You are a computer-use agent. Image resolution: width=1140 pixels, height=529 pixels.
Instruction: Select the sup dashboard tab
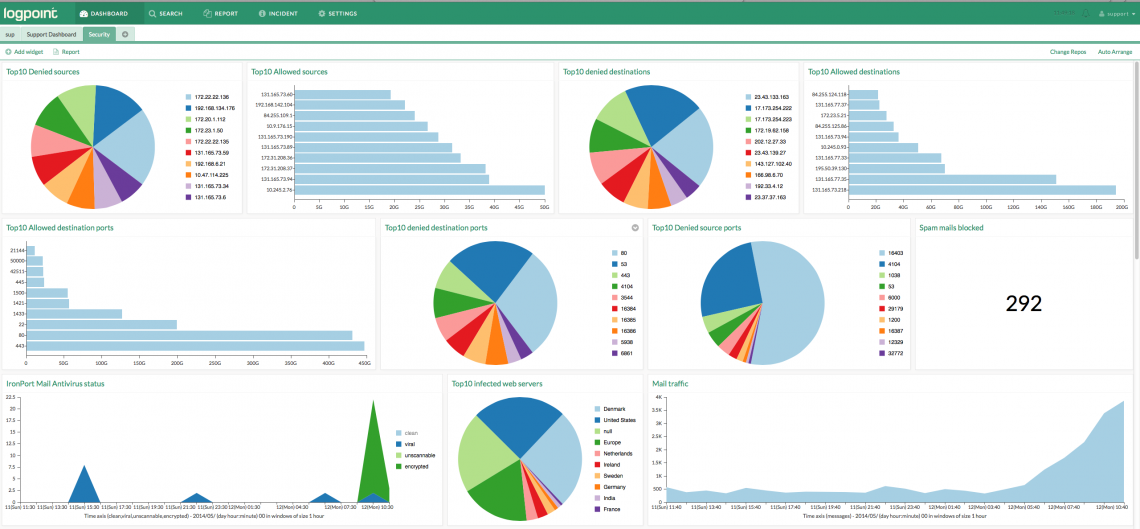pyautogui.click(x=10, y=34)
